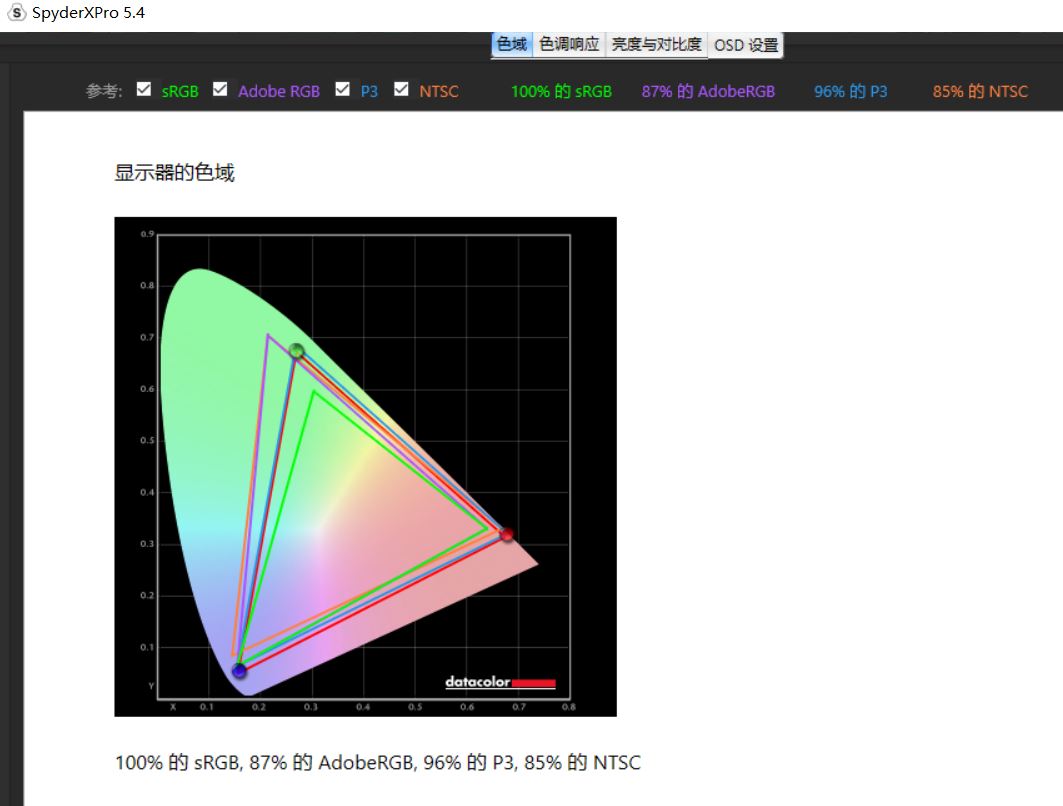Click the 100% 的 sRGB result text
This screenshot has width=1063, height=806.
[x=561, y=90]
